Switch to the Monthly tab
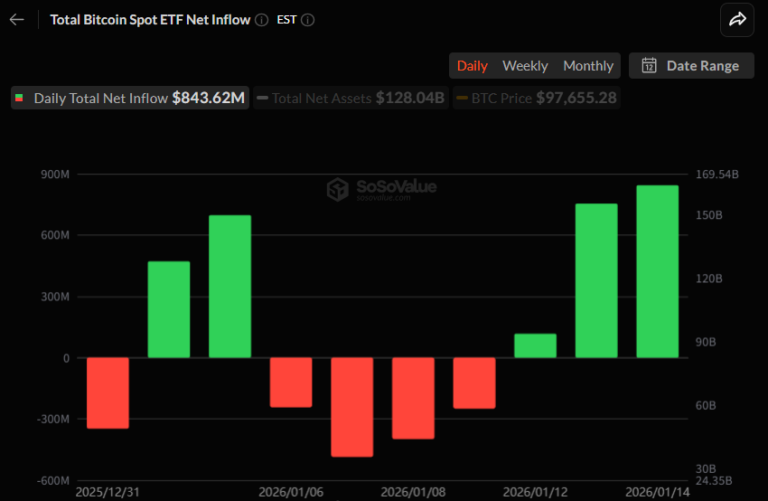 pos(588,66)
